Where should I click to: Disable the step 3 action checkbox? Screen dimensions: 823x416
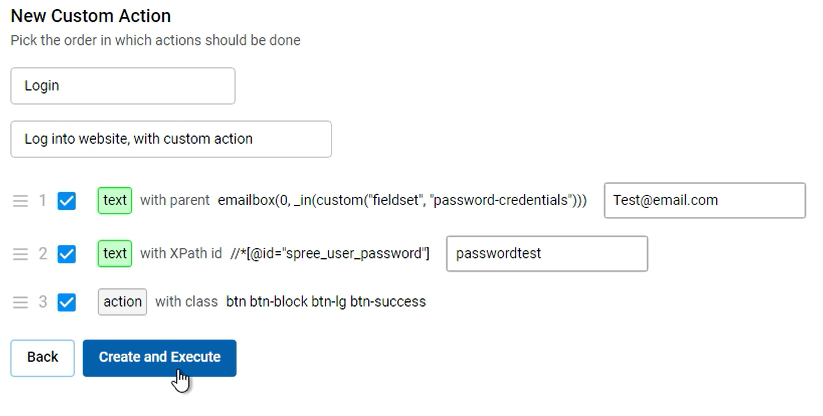tap(67, 302)
